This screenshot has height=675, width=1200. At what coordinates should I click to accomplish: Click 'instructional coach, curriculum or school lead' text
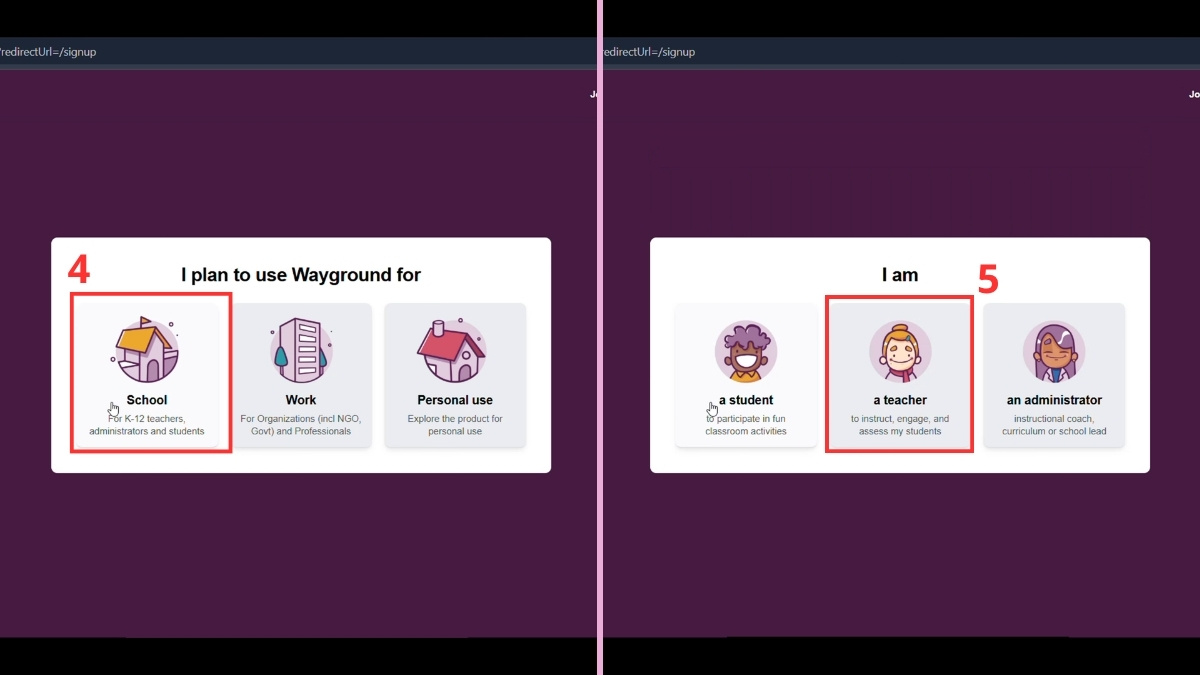1054,425
